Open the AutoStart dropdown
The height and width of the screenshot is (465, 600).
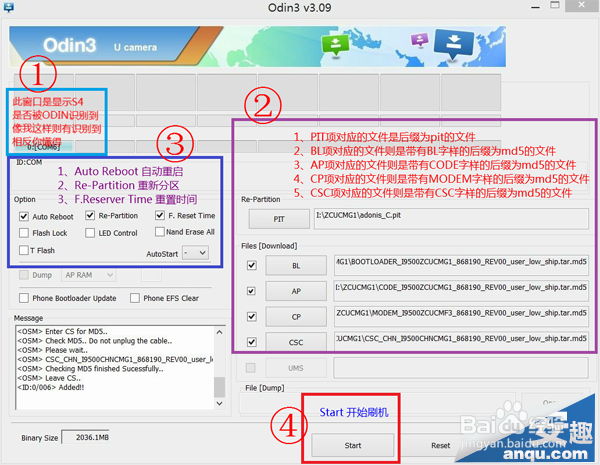click(x=195, y=253)
